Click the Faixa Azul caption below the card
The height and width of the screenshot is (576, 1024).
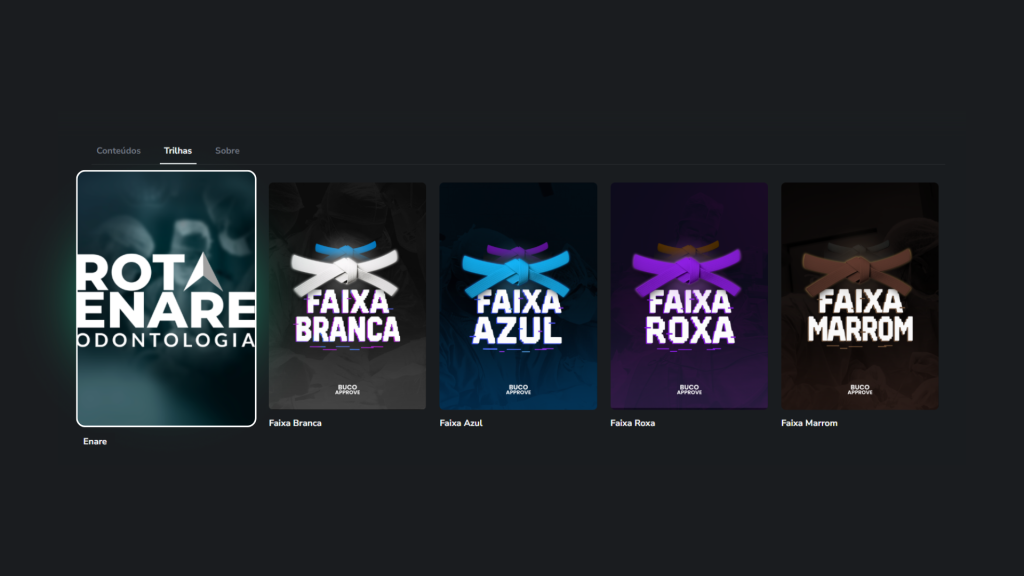point(461,423)
